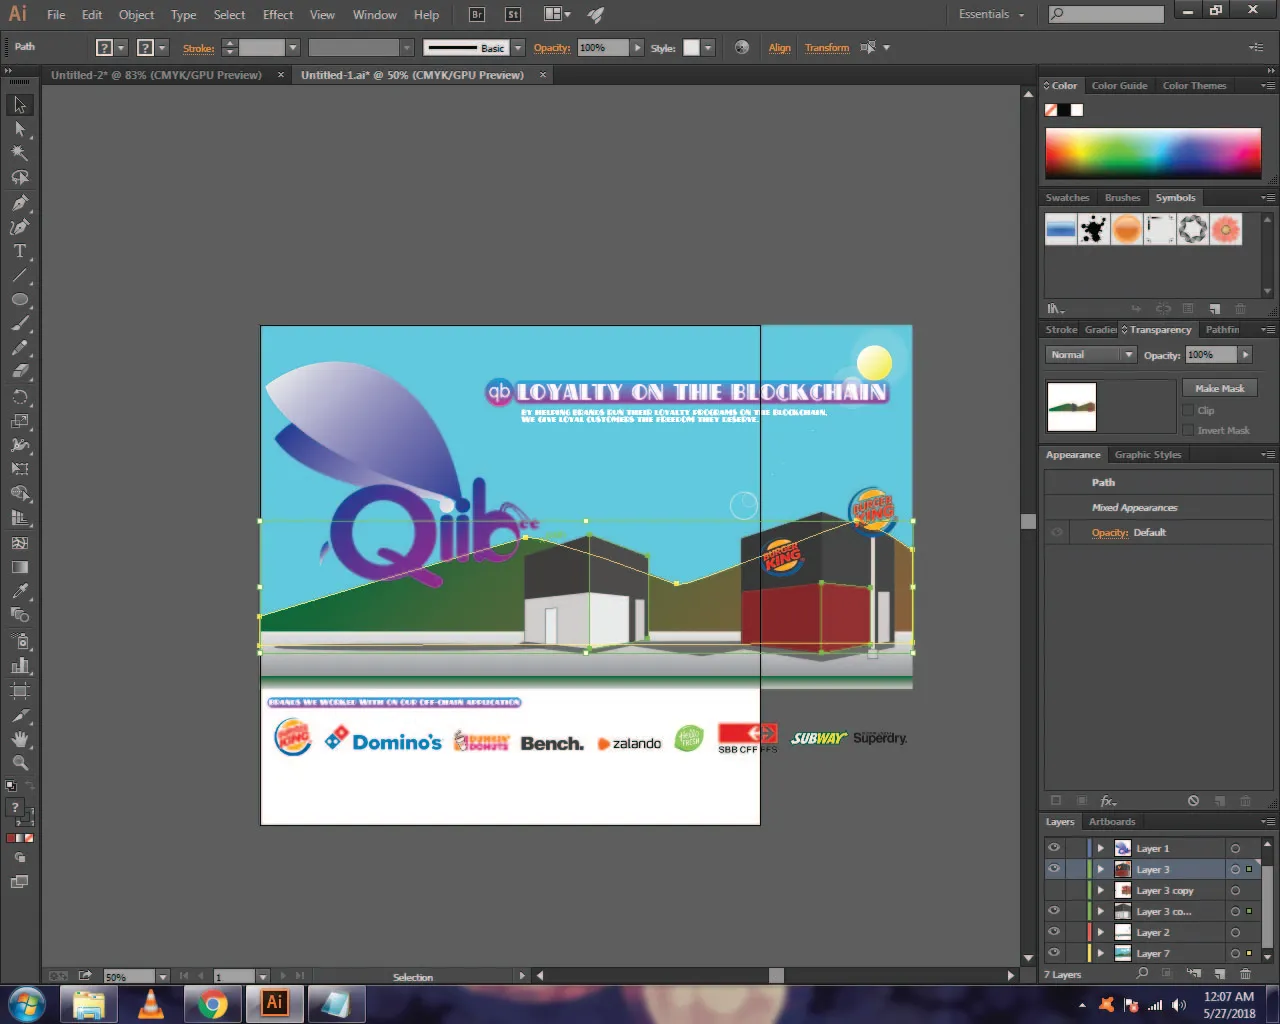Switch to the Artboards tab
Screen dimensions: 1280x1024
(x=1112, y=821)
